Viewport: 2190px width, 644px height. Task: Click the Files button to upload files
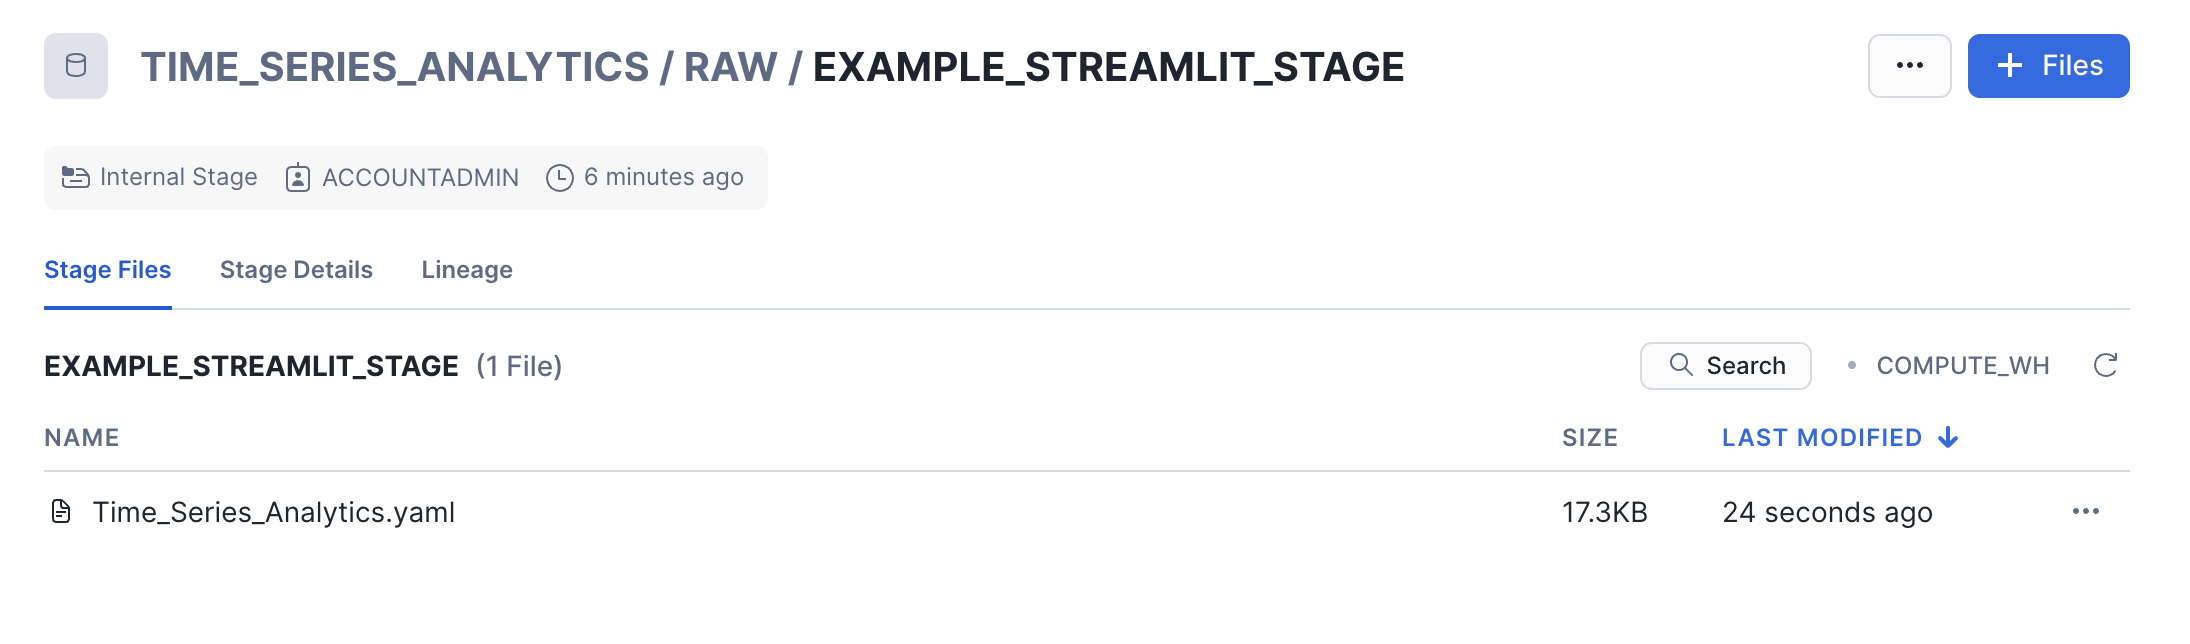[2048, 66]
